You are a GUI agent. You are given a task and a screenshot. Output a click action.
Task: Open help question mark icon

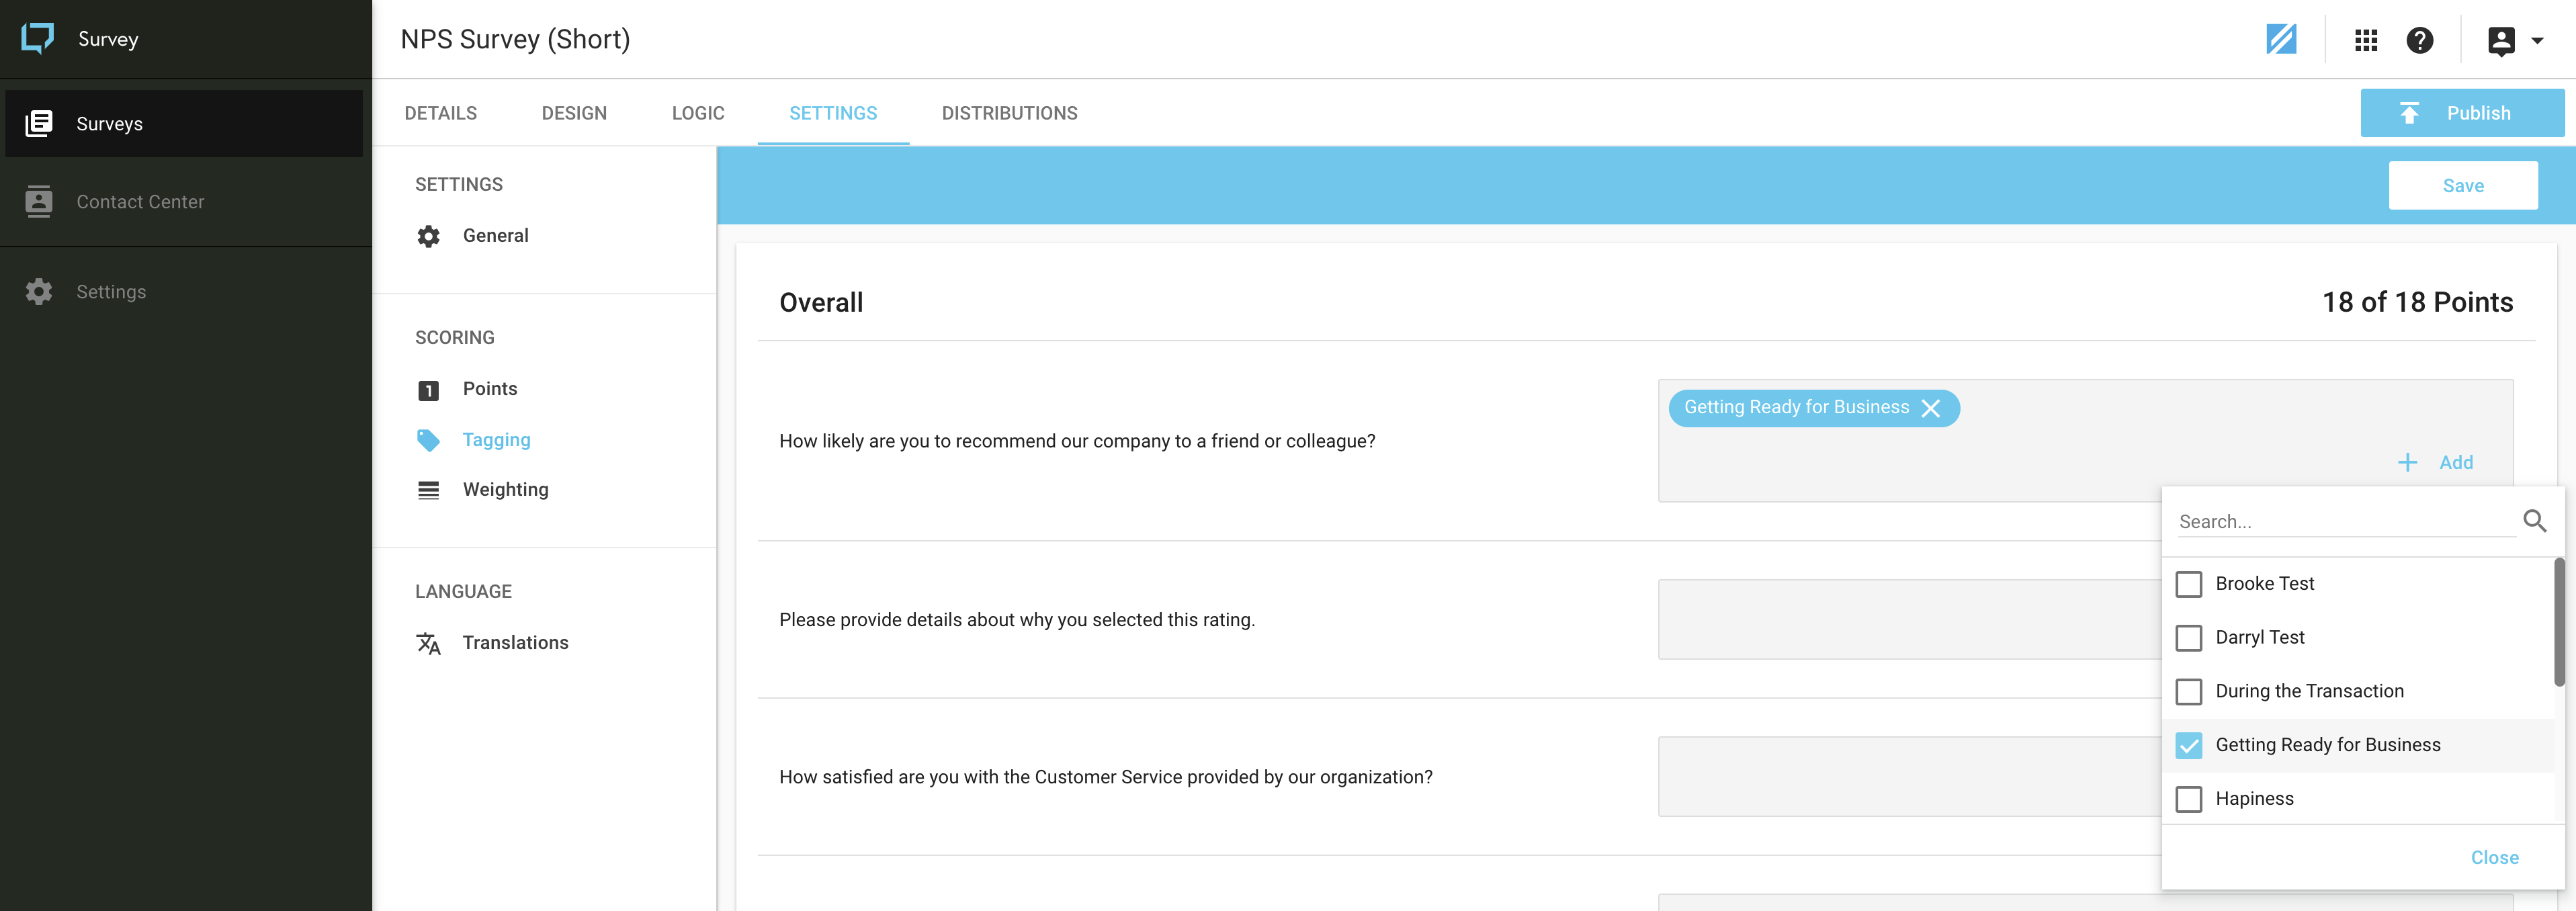2420,40
